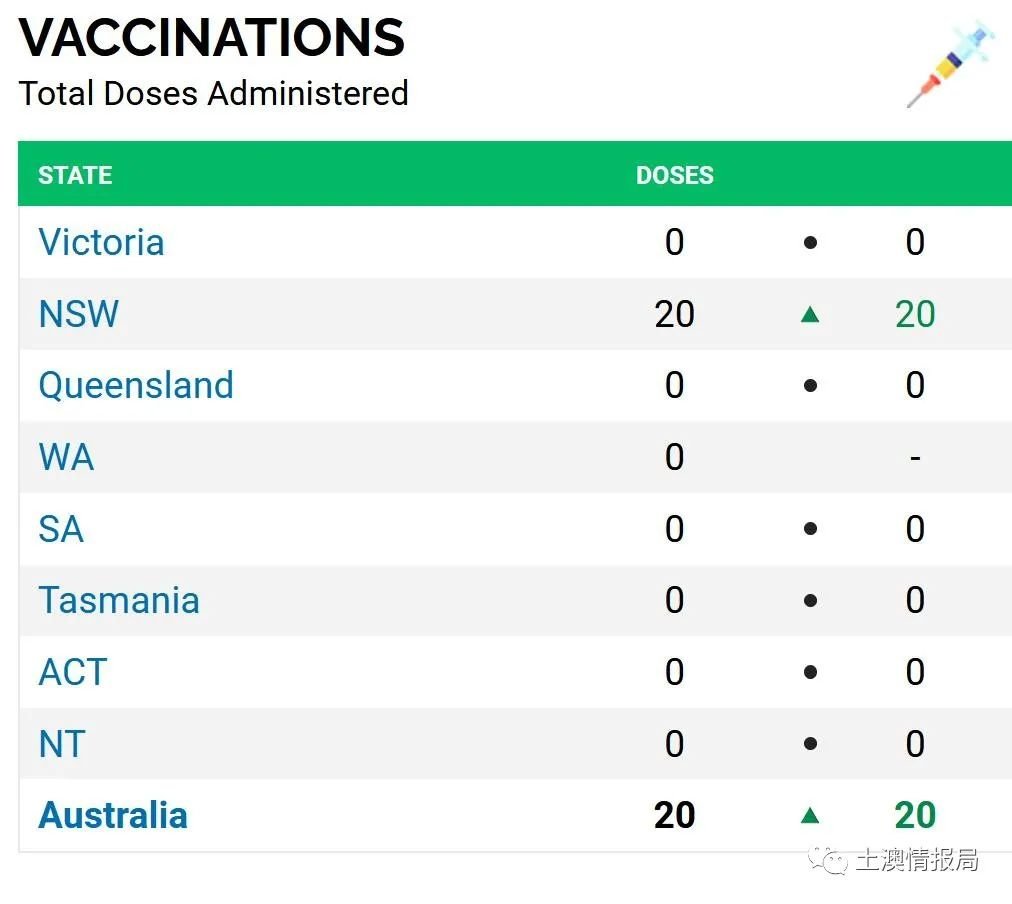Open the SA state link

(61, 529)
